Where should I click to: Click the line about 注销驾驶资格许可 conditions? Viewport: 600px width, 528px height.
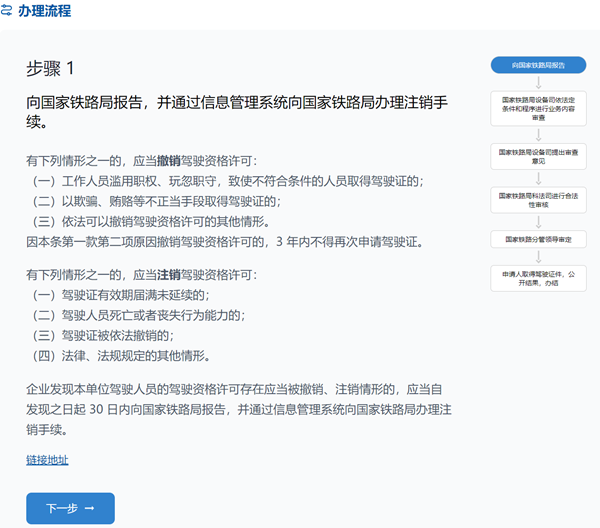click(141, 274)
